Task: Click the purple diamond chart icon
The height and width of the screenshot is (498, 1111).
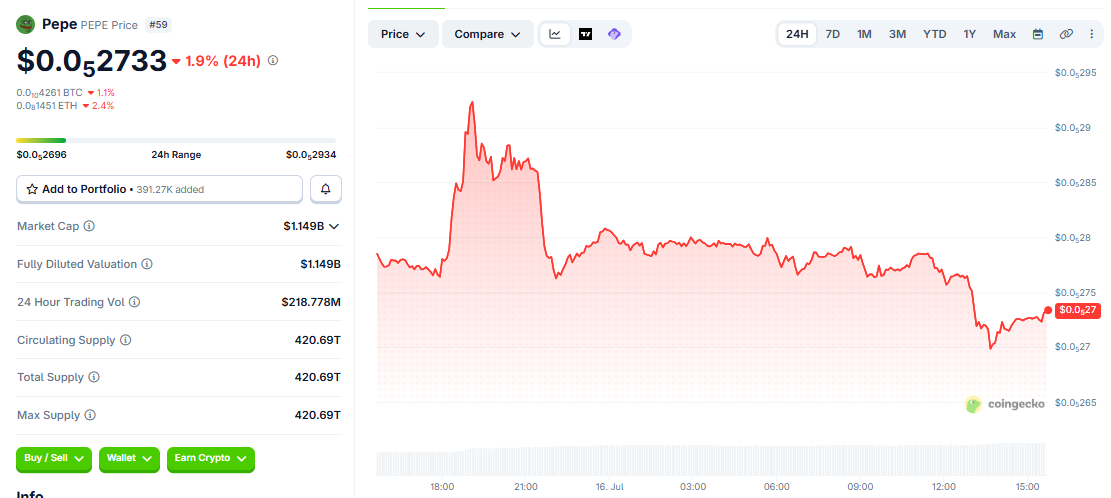Action: (614, 34)
